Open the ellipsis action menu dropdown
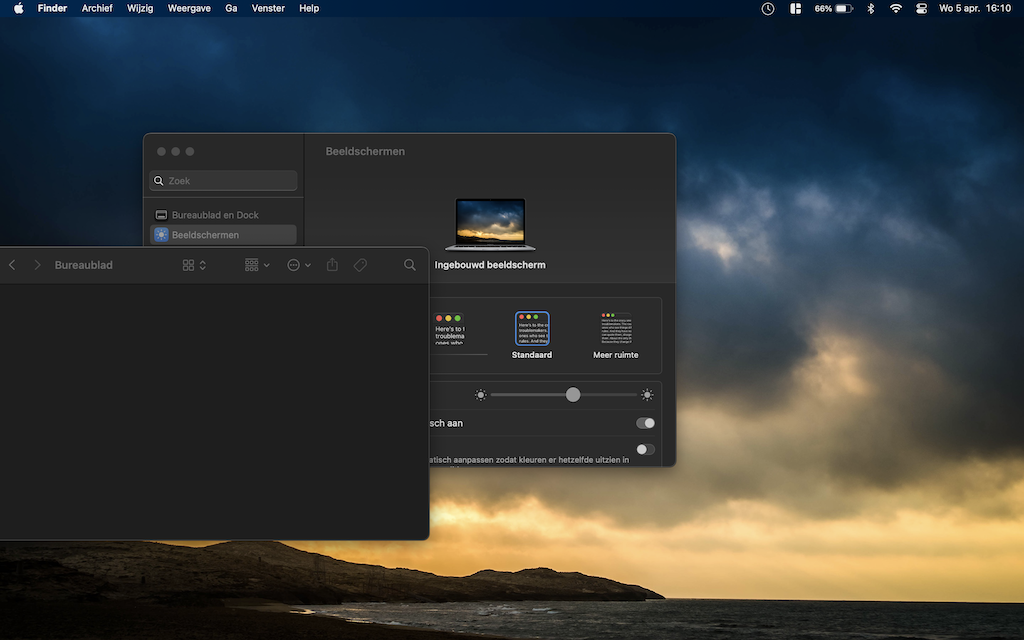Screen dimensions: 1024x640 [298, 265]
